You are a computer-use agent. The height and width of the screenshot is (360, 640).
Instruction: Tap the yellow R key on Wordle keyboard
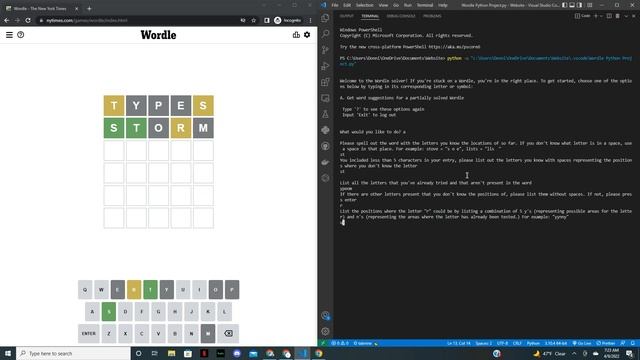tap(134, 289)
